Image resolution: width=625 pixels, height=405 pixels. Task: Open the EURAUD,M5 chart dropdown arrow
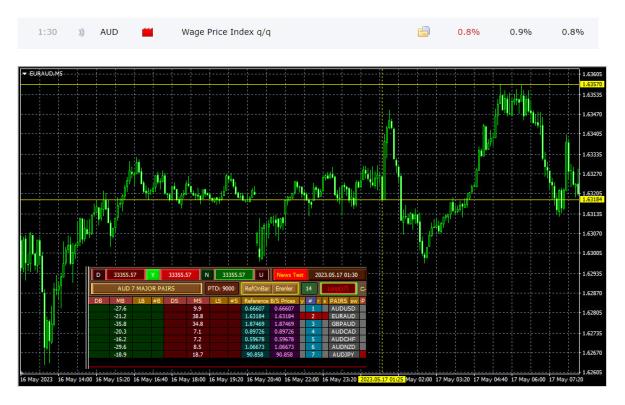(25, 74)
